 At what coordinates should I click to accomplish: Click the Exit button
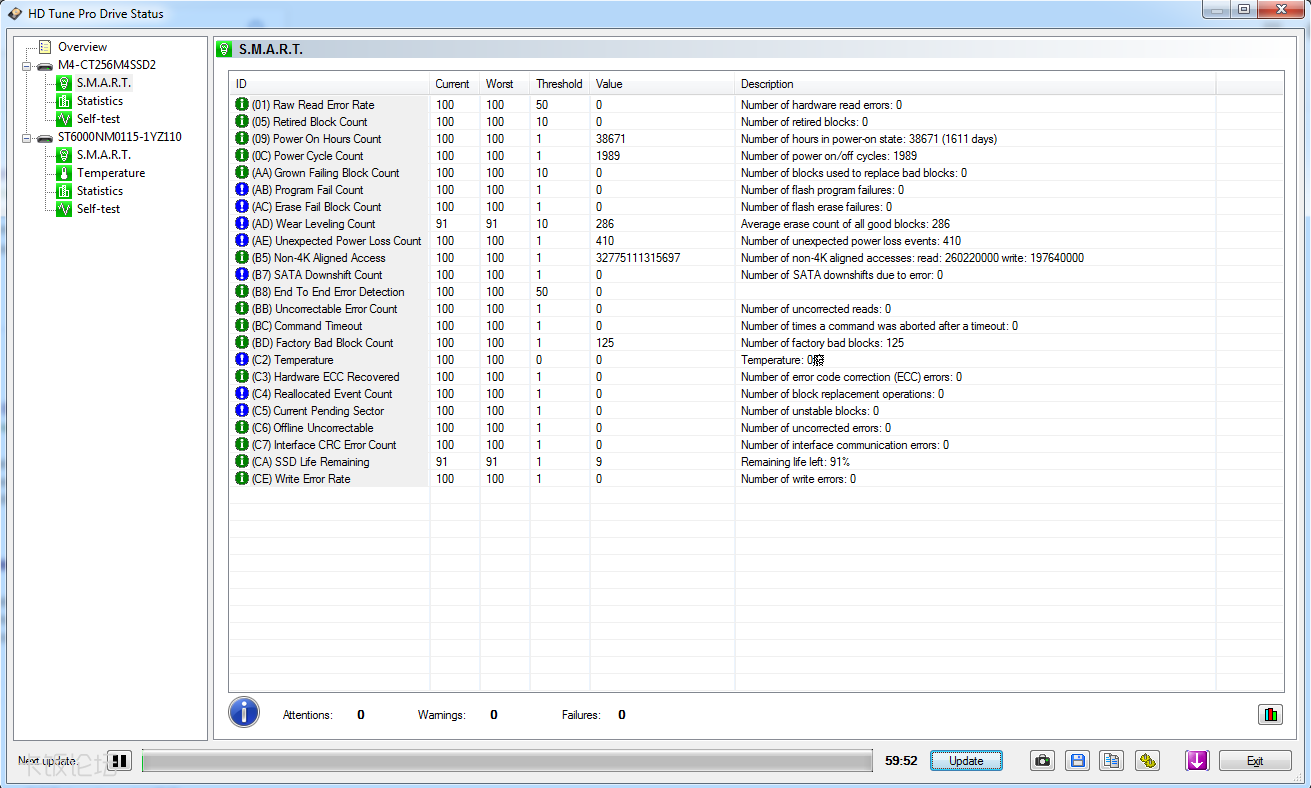click(1255, 761)
